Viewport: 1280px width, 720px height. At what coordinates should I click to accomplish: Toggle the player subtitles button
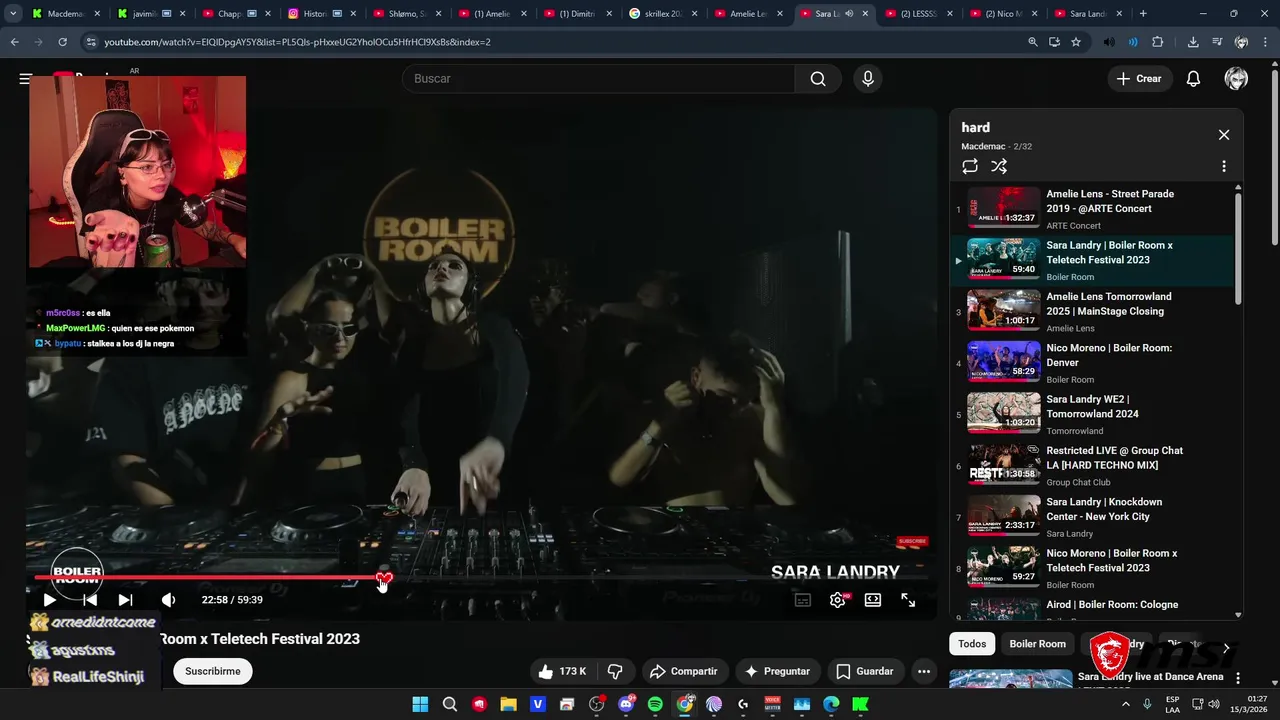pyautogui.click(x=802, y=600)
